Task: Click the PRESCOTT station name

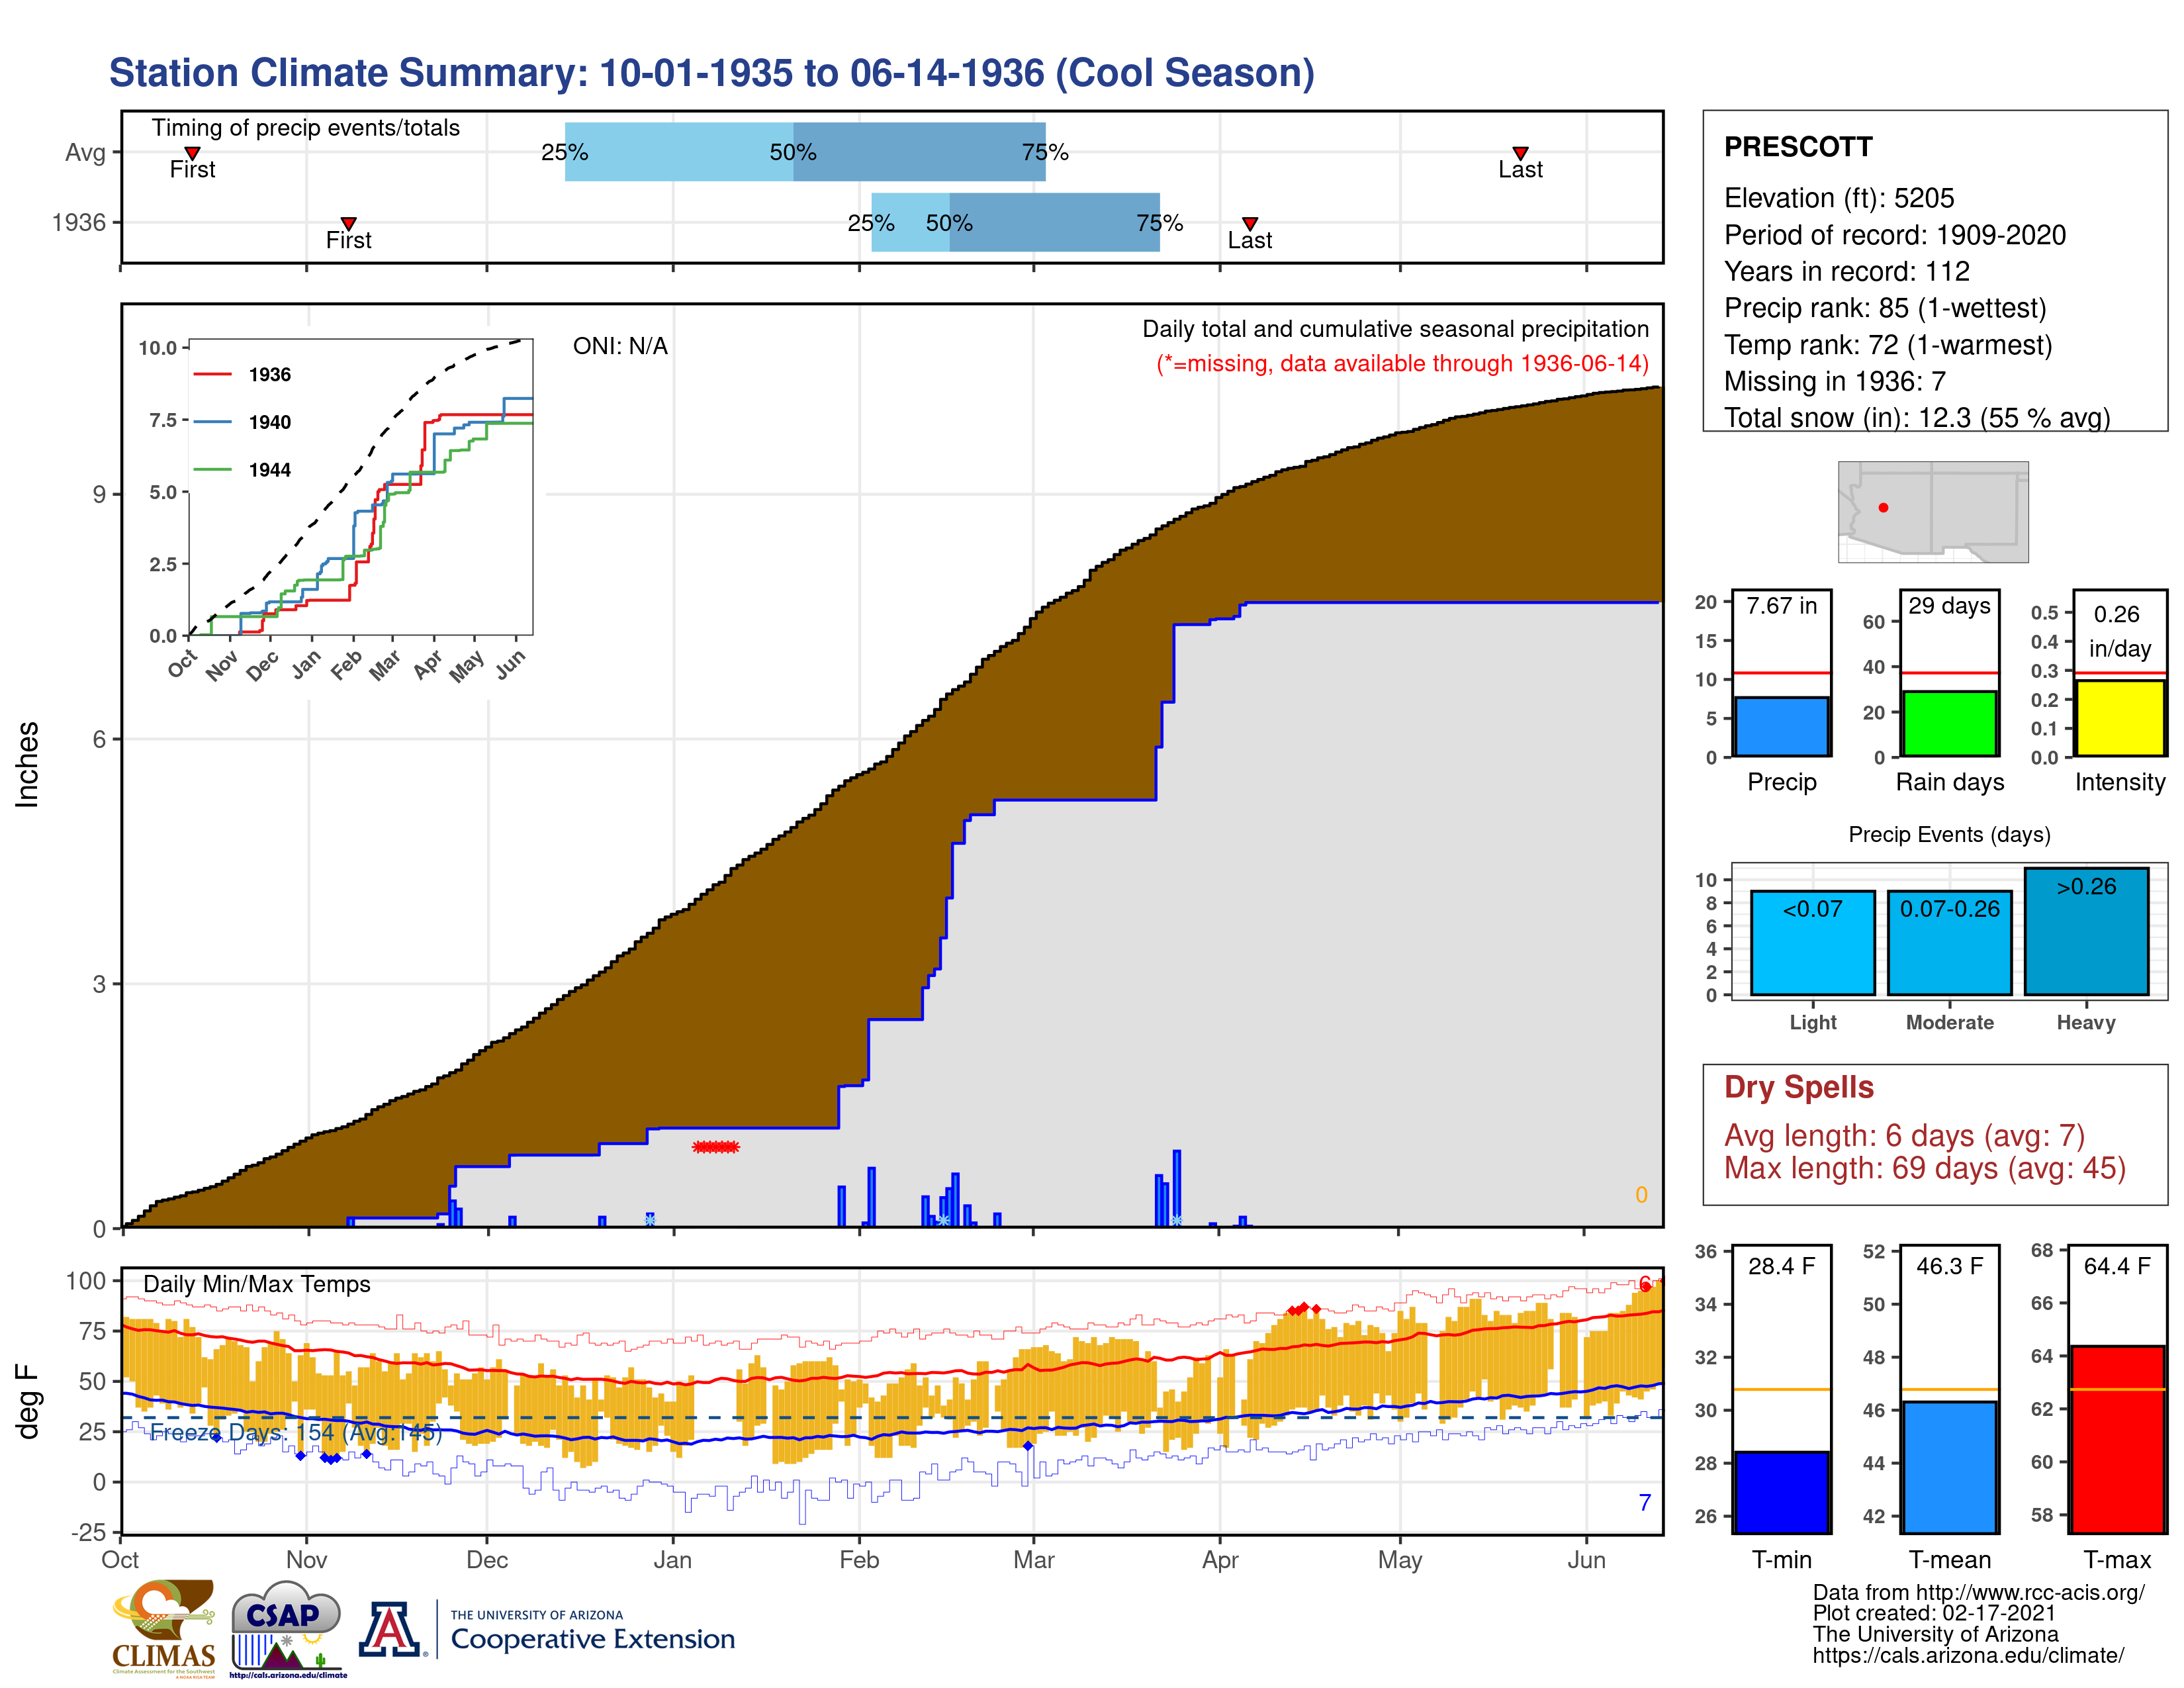Action: [1798, 147]
